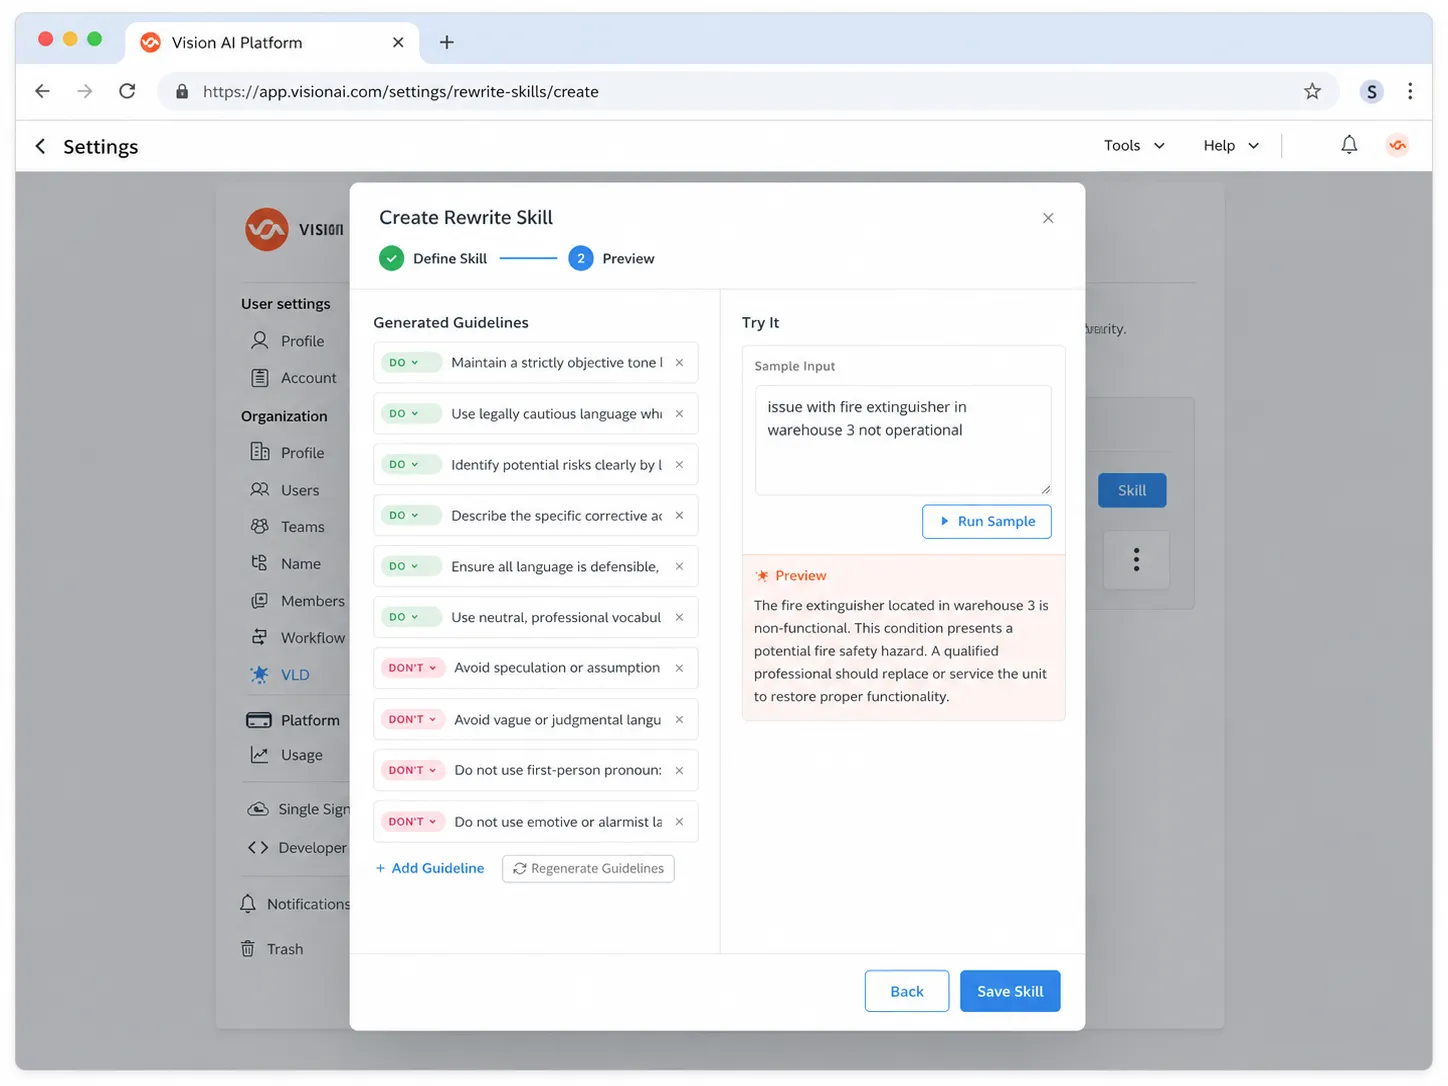Change DON'T type for 'Do not use emotive'
1448x1086 pixels.
point(412,822)
